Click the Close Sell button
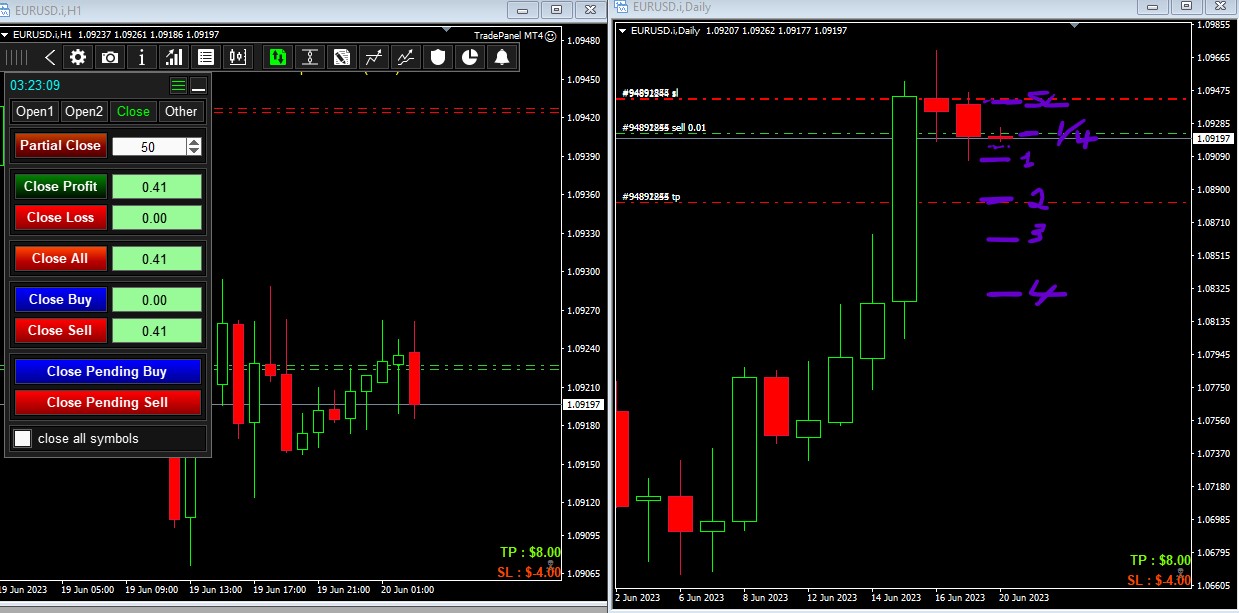This screenshot has width=1239, height=613. pyautogui.click(x=61, y=330)
